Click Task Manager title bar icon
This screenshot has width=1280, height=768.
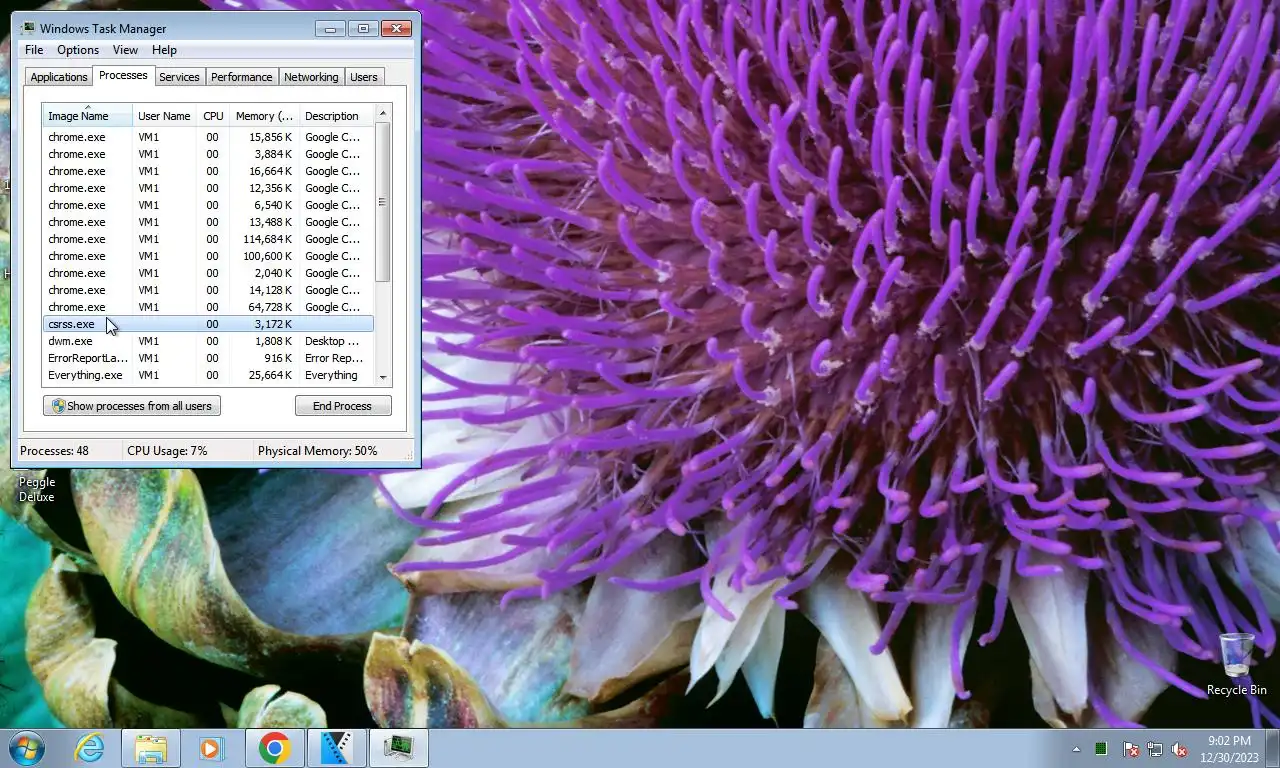coord(28,28)
